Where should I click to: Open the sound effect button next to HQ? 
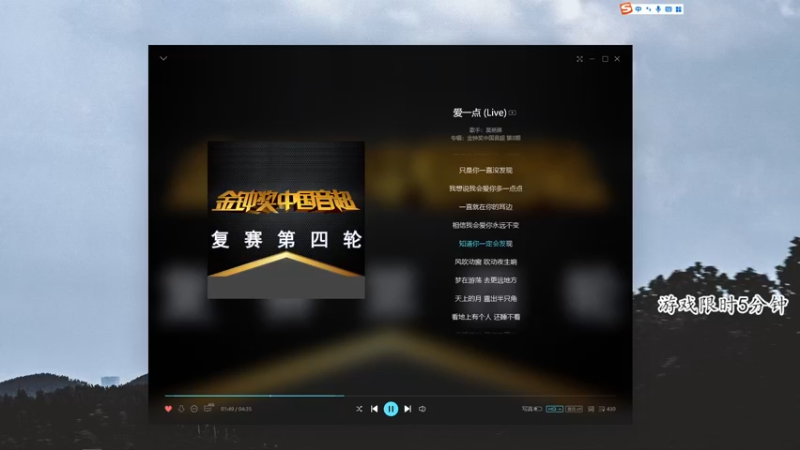pos(574,409)
